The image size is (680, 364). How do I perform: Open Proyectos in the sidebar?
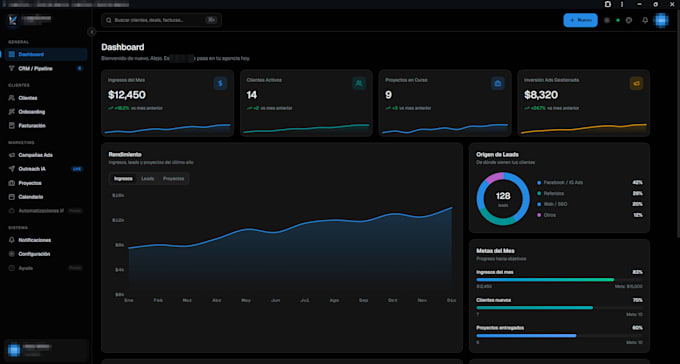tap(46, 183)
